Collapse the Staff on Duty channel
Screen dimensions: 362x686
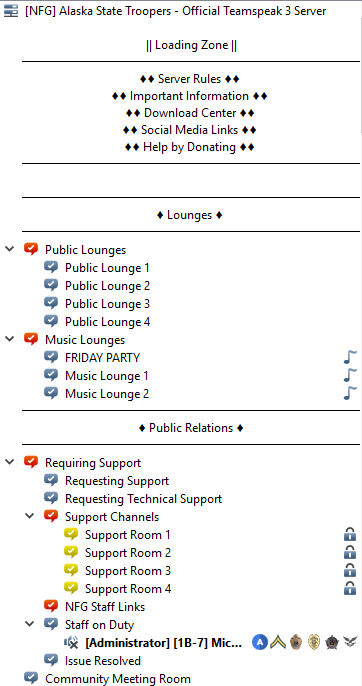click(29, 624)
